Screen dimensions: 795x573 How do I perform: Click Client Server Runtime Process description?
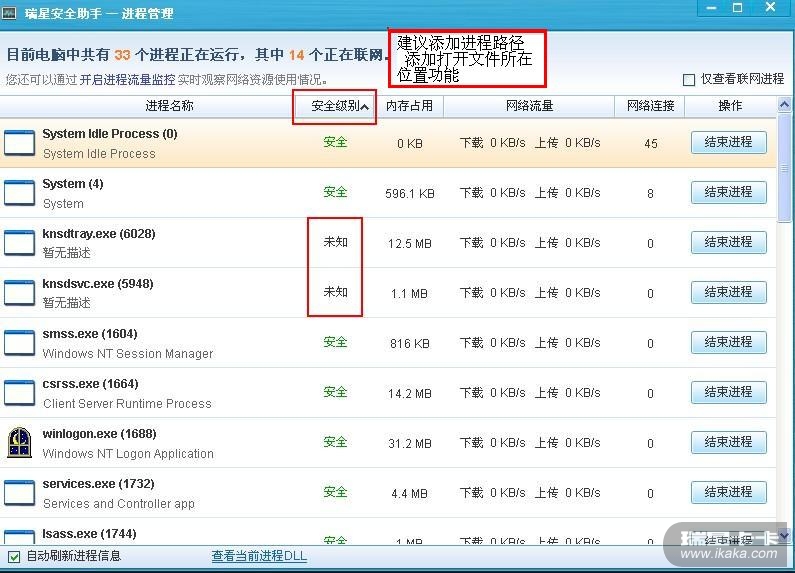pos(127,404)
